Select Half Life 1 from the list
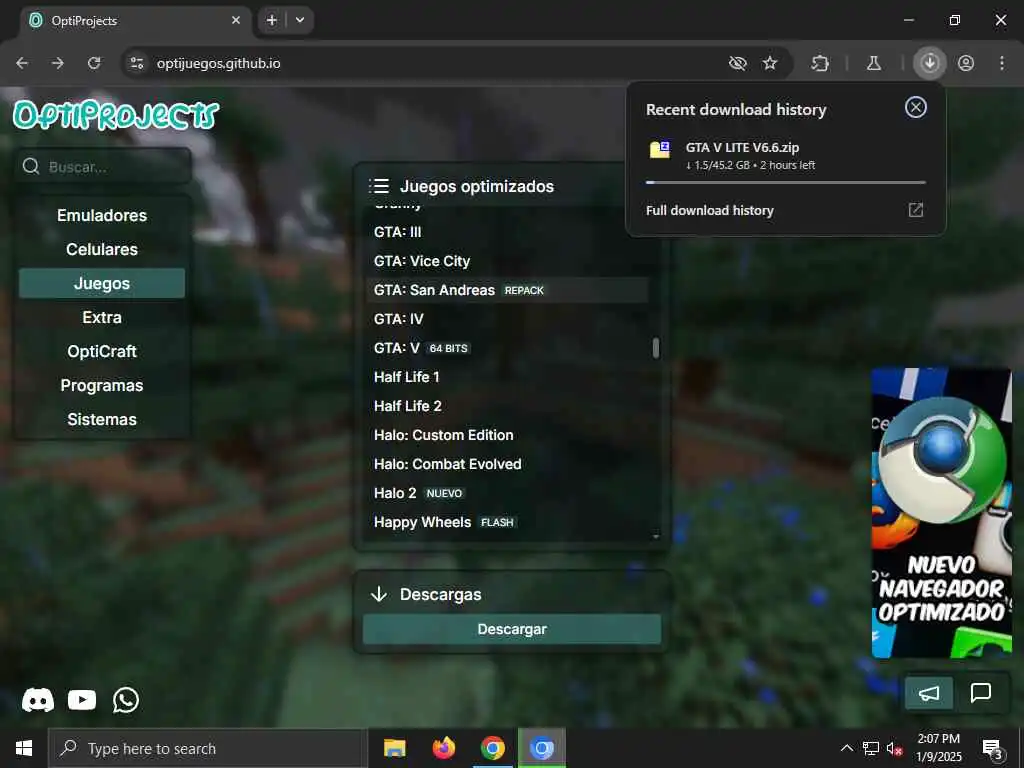This screenshot has height=768, width=1024. click(x=507, y=377)
